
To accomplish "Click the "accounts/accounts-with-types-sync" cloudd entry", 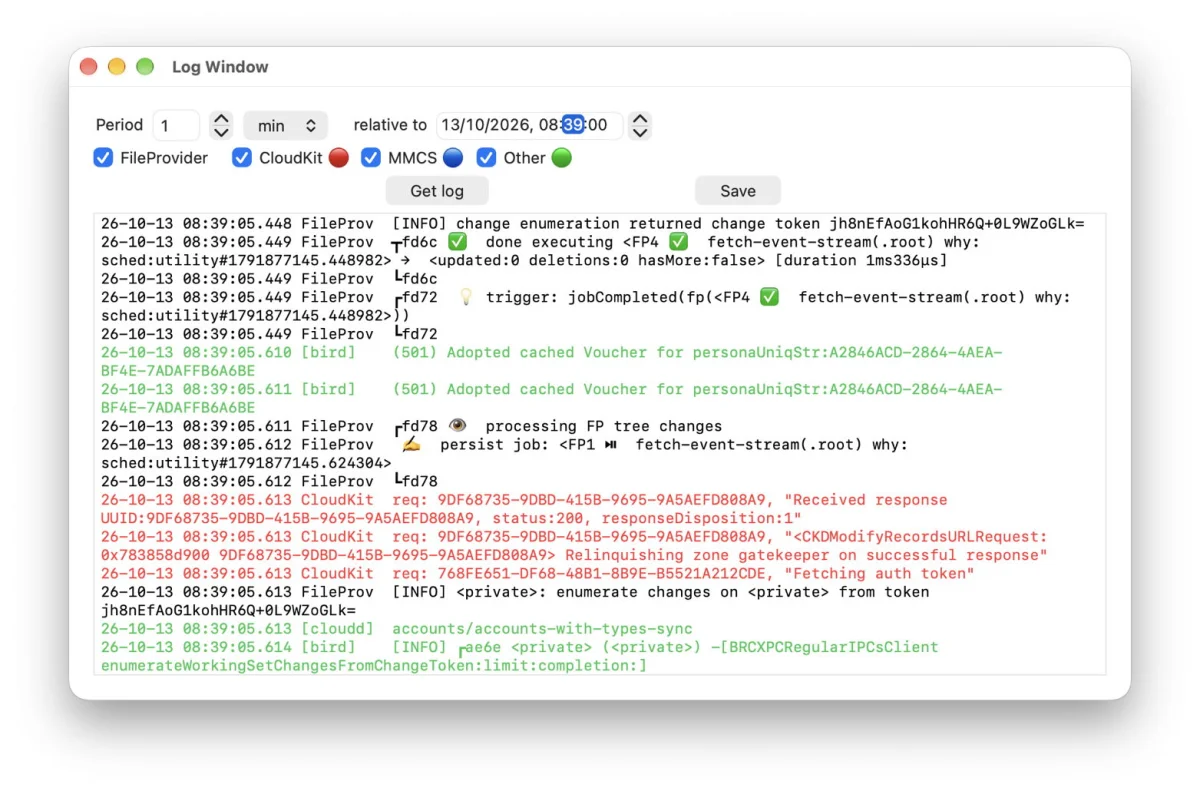I will click(x=542, y=628).
